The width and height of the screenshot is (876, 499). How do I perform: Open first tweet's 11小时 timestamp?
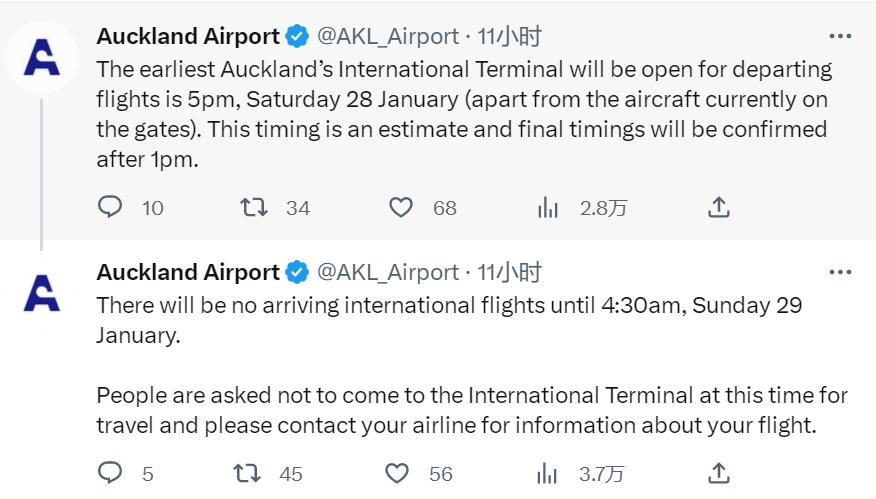click(x=509, y=37)
